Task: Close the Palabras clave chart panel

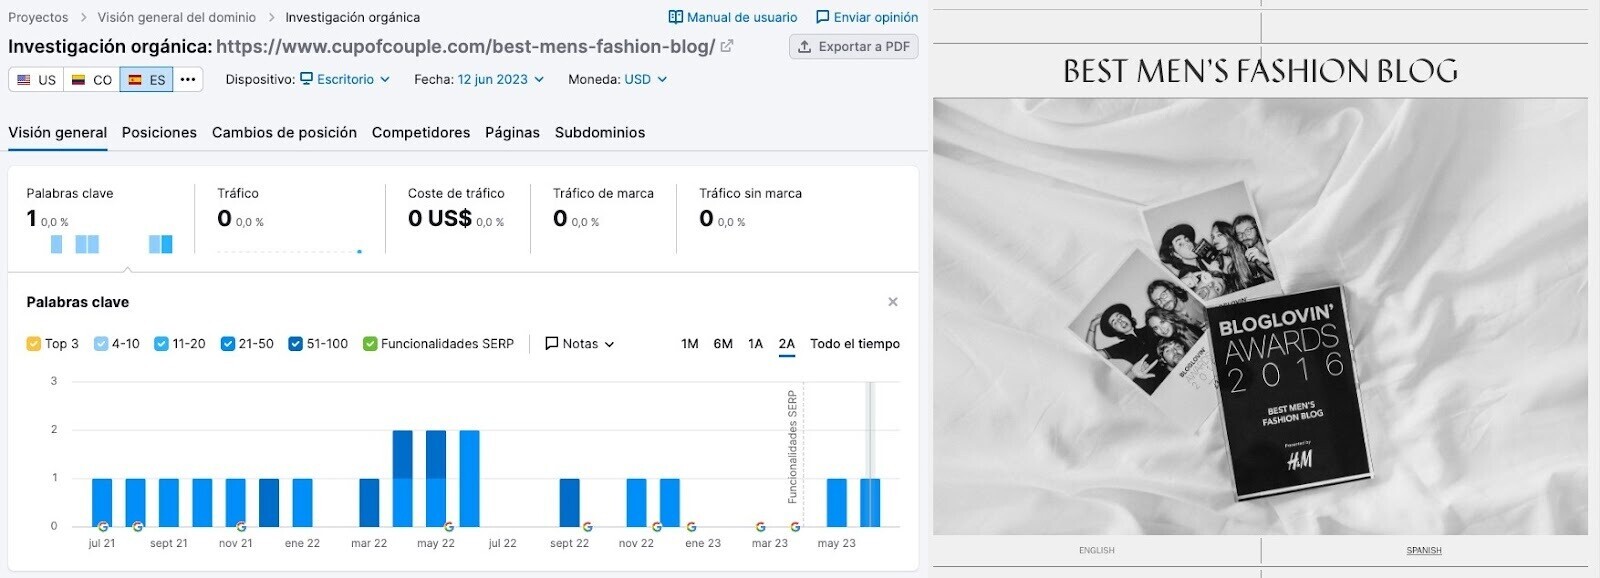Action: tap(893, 302)
